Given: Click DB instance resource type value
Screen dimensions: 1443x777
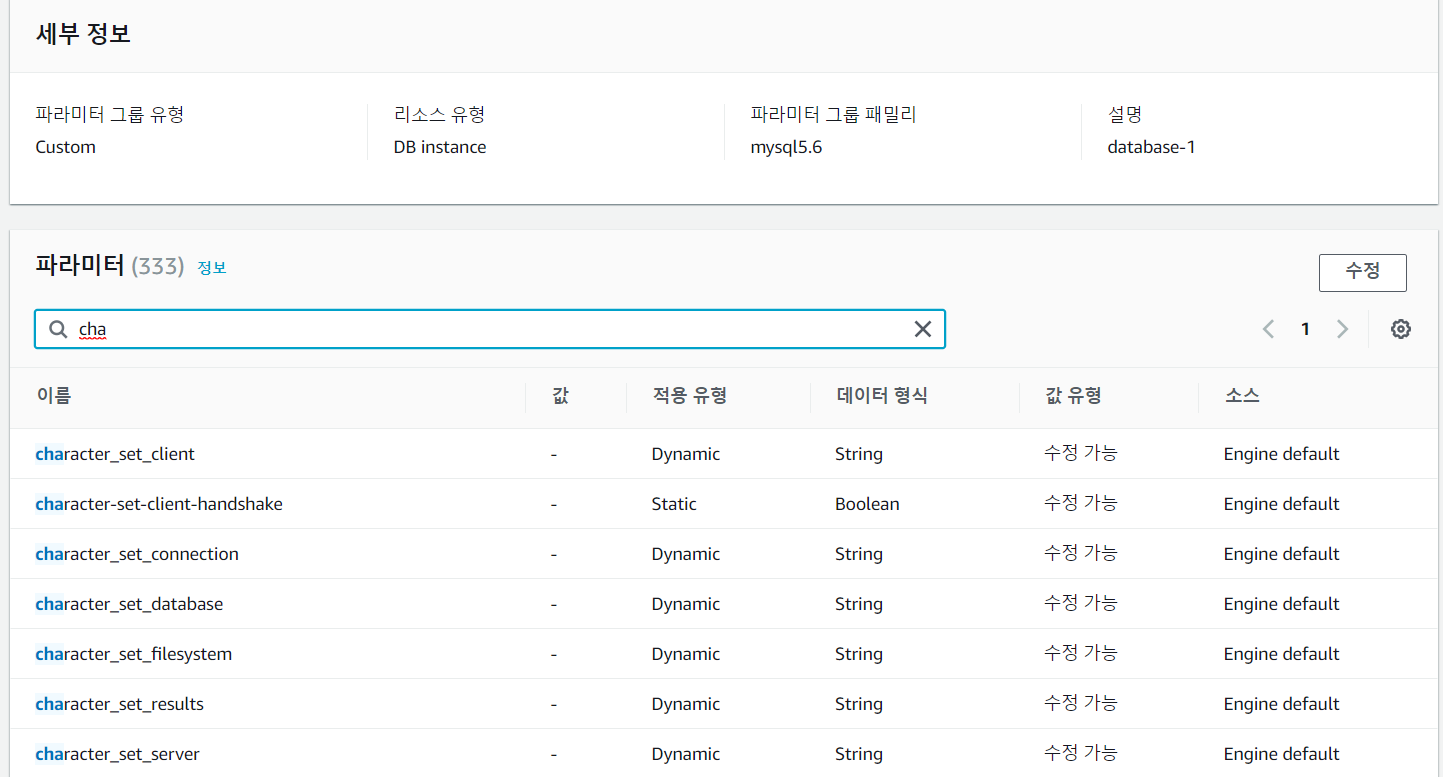Looking at the screenshot, I should pyautogui.click(x=440, y=147).
